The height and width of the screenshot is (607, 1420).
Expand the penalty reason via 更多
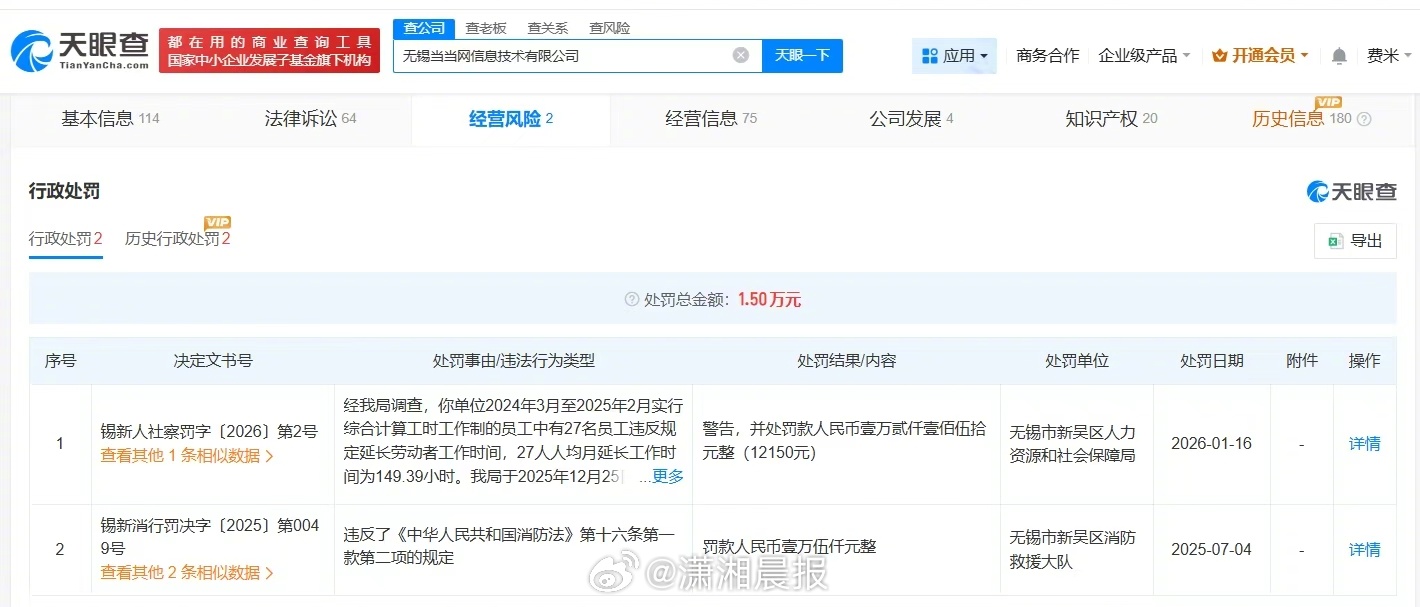668,477
